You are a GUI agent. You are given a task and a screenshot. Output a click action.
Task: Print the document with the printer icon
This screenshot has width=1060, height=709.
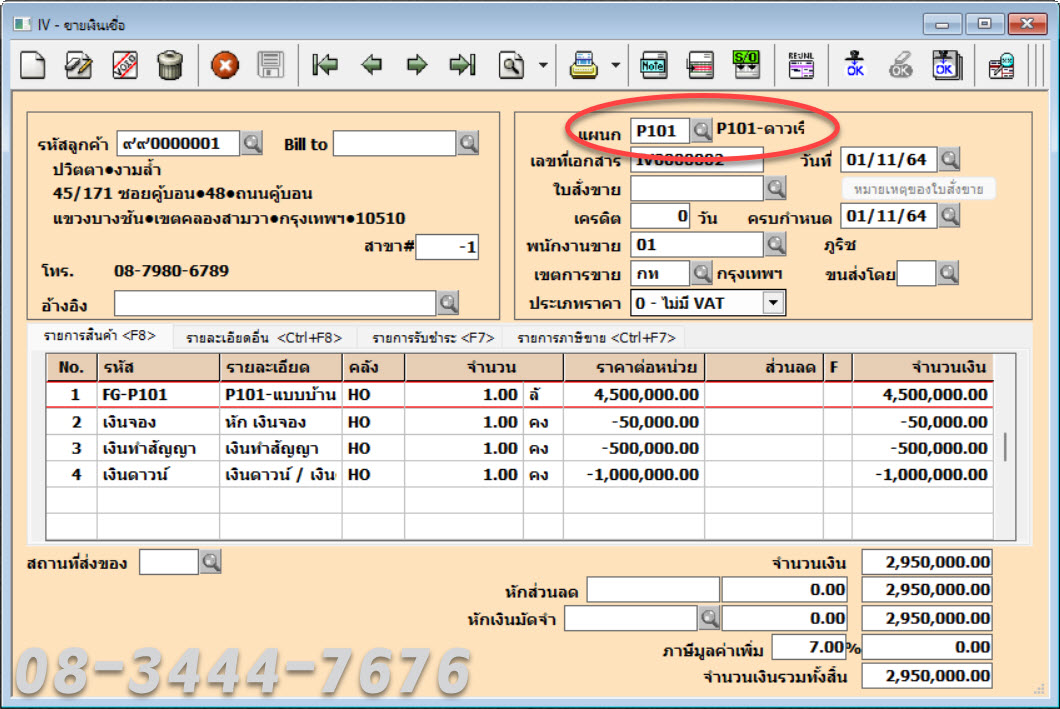click(x=583, y=66)
